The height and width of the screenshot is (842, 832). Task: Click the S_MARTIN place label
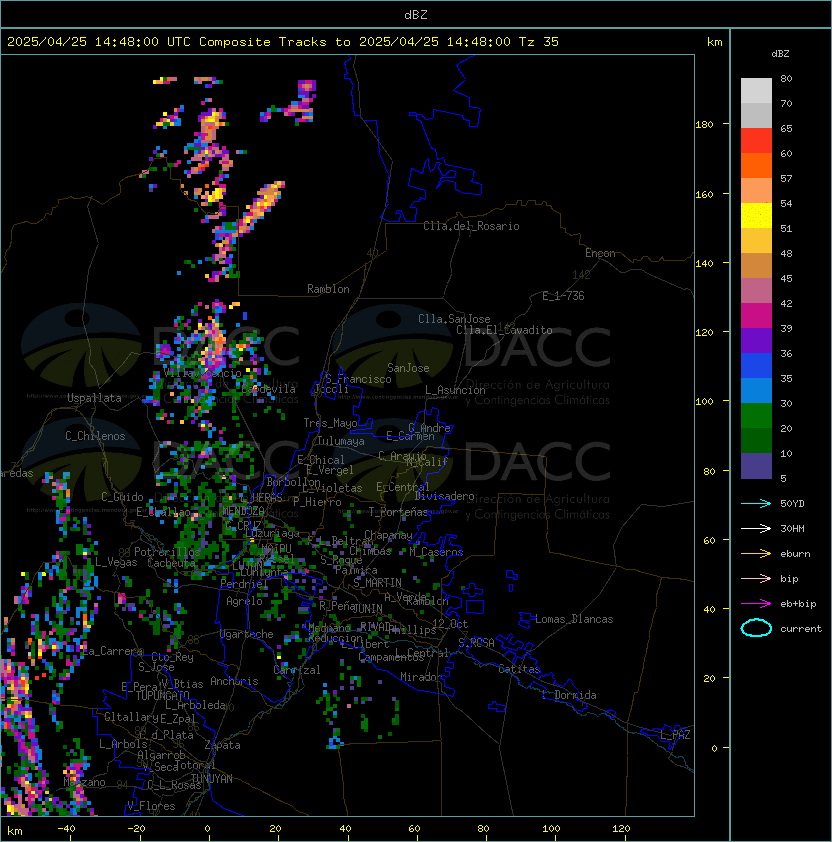click(x=378, y=583)
